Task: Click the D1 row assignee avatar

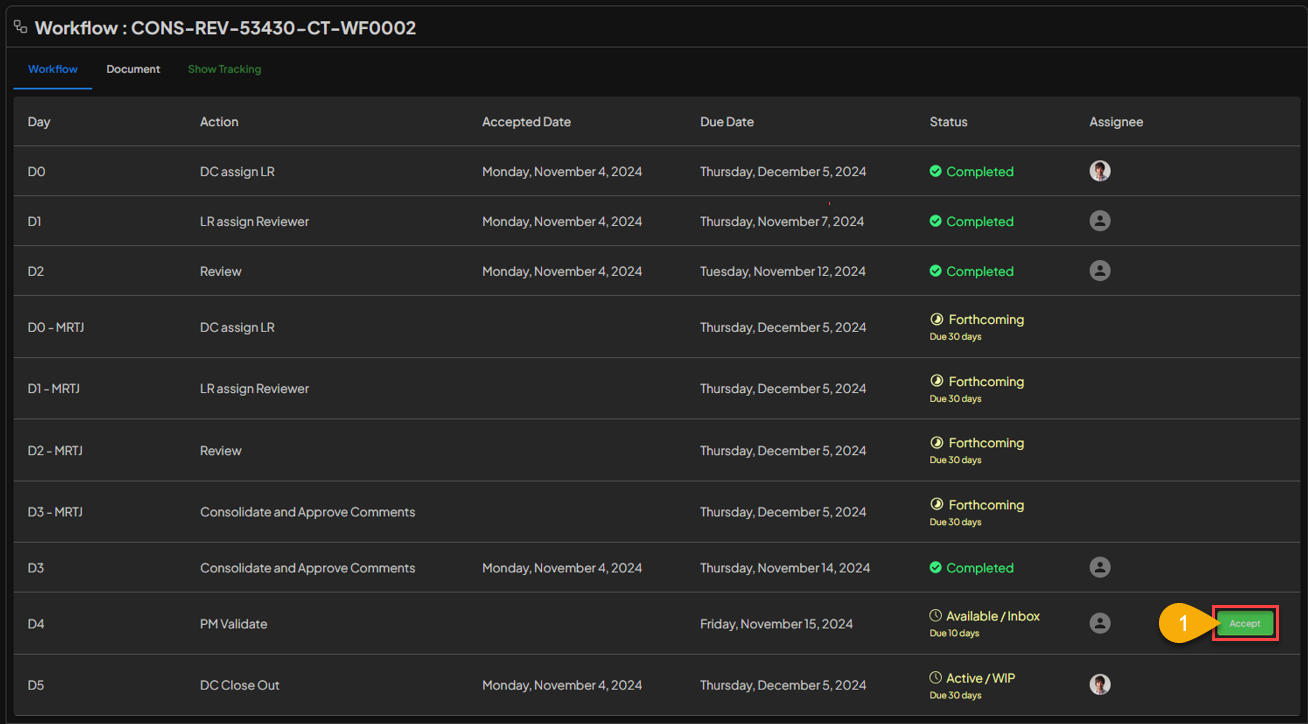Action: pyautogui.click(x=1100, y=221)
